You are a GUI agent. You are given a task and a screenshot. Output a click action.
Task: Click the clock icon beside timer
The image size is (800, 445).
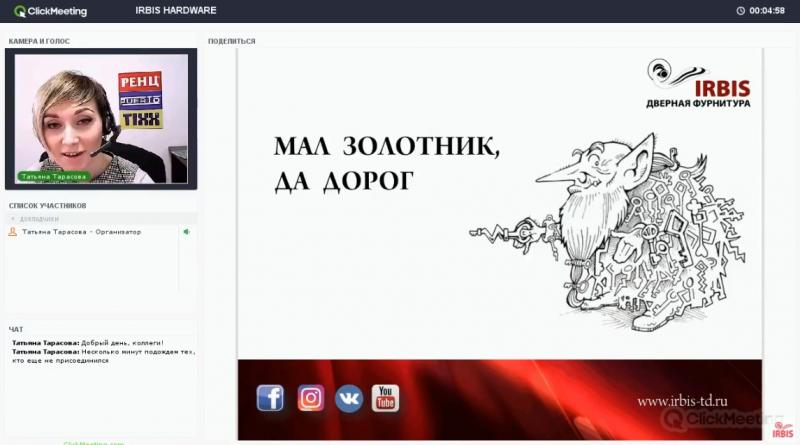pos(740,11)
